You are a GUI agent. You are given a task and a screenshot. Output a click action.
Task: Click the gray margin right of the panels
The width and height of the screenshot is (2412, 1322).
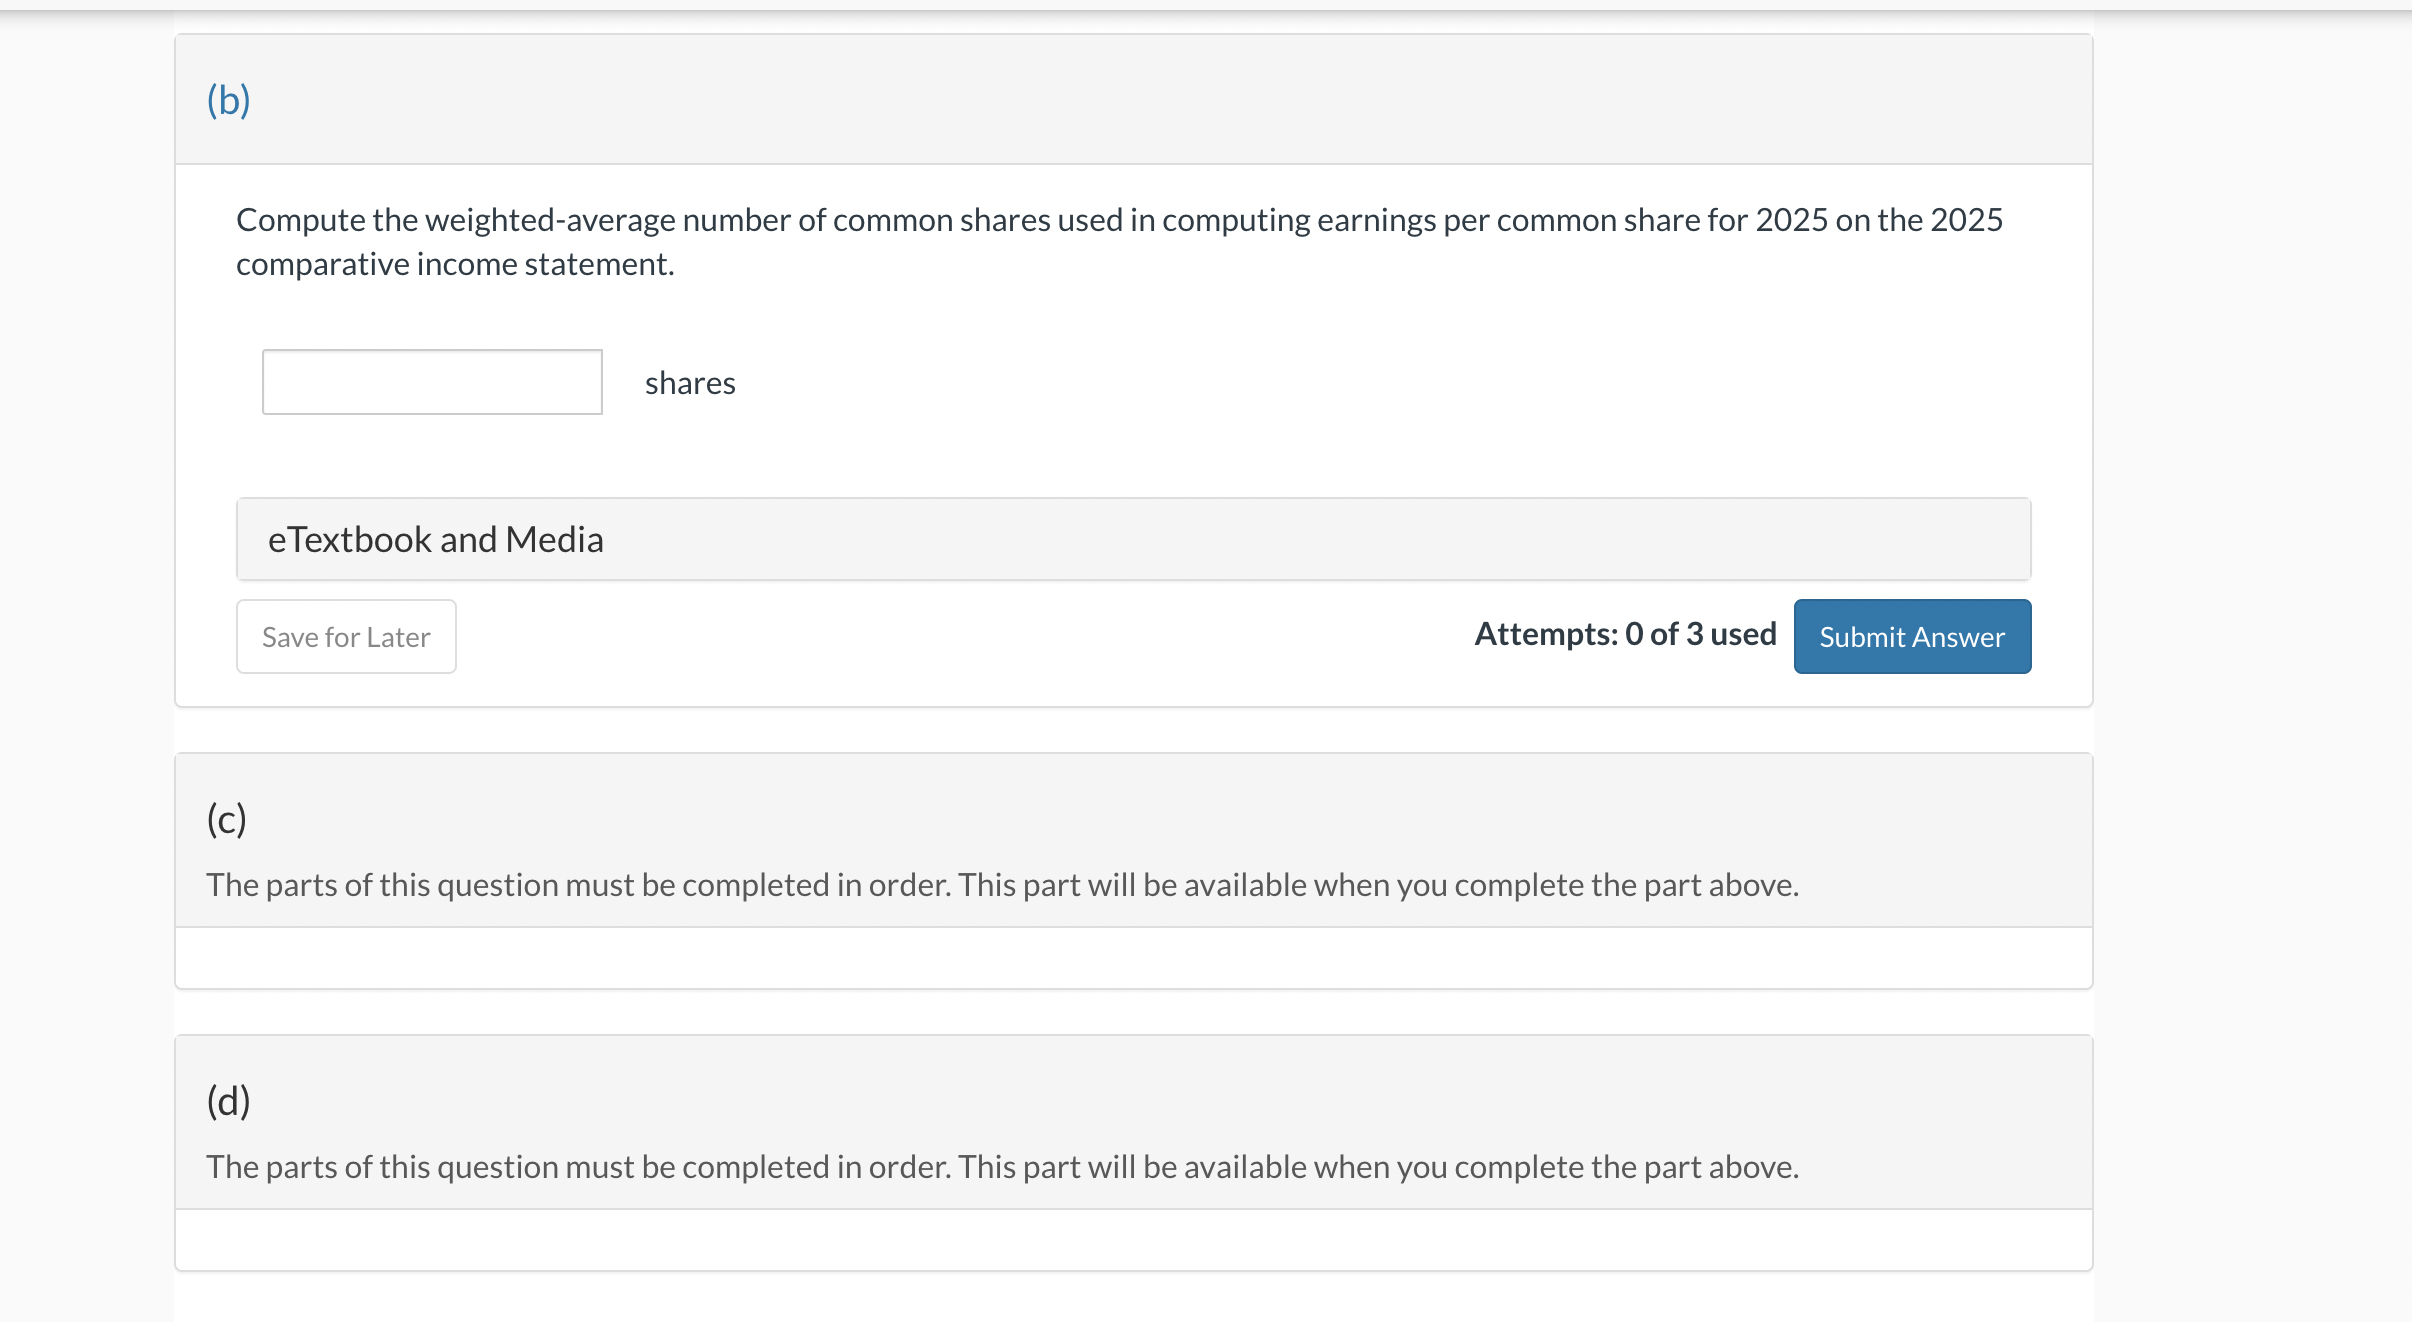click(2250, 660)
